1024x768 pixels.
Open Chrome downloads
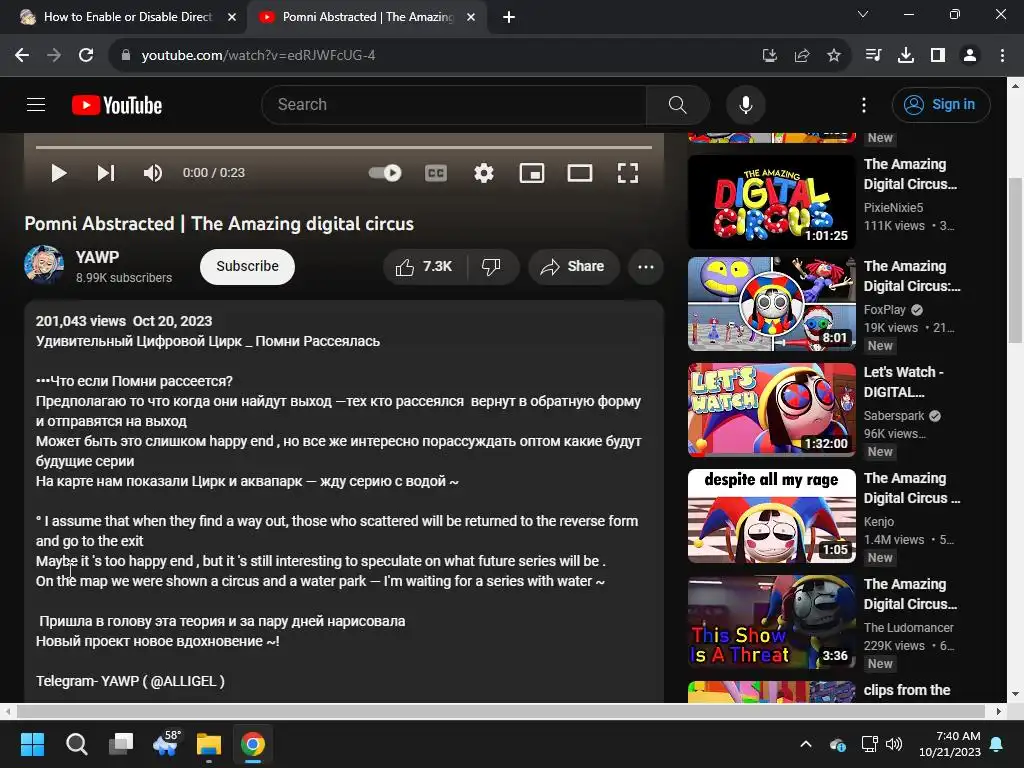click(x=906, y=56)
